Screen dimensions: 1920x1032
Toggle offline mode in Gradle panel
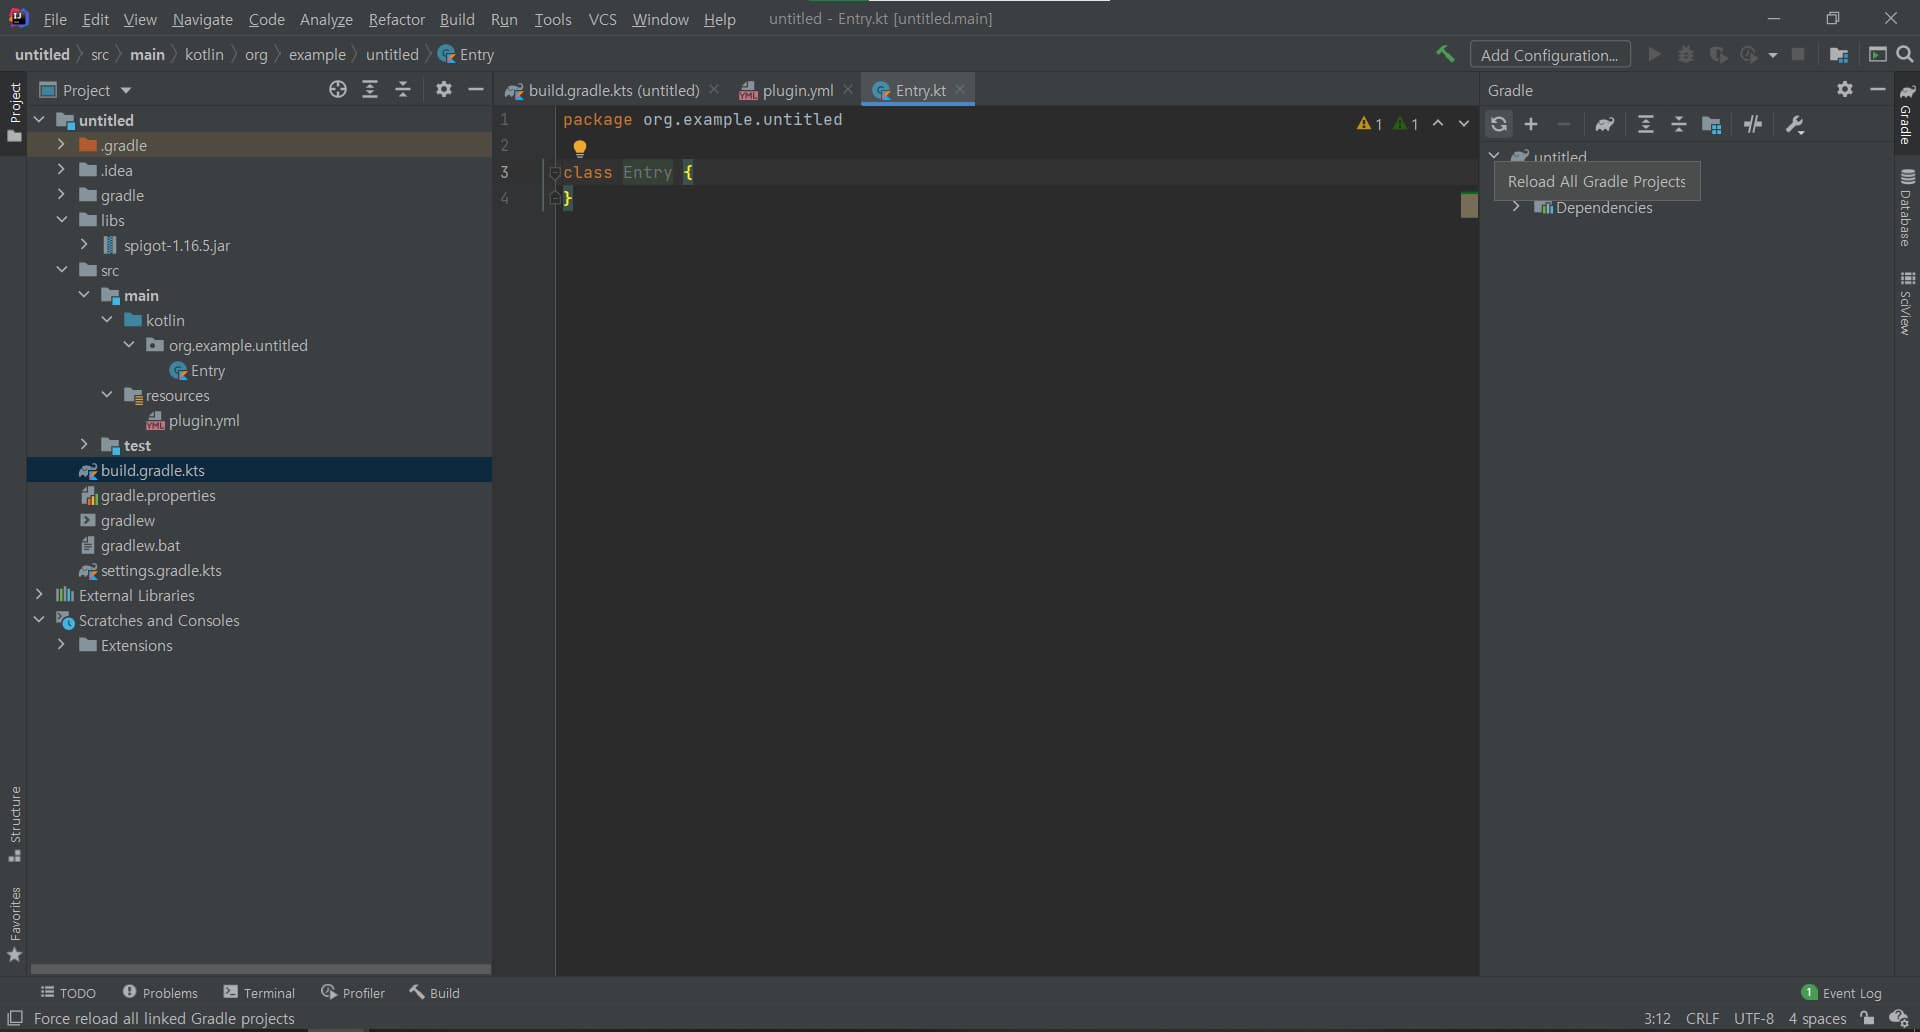[1753, 124]
